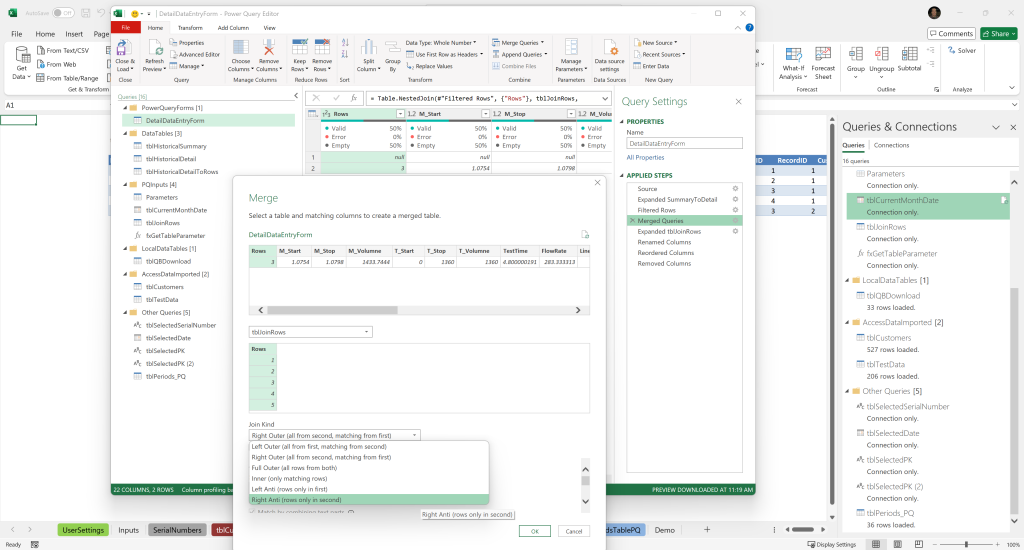Click the Subtotal icon in Excel
1024x550 pixels.
pos(909,54)
